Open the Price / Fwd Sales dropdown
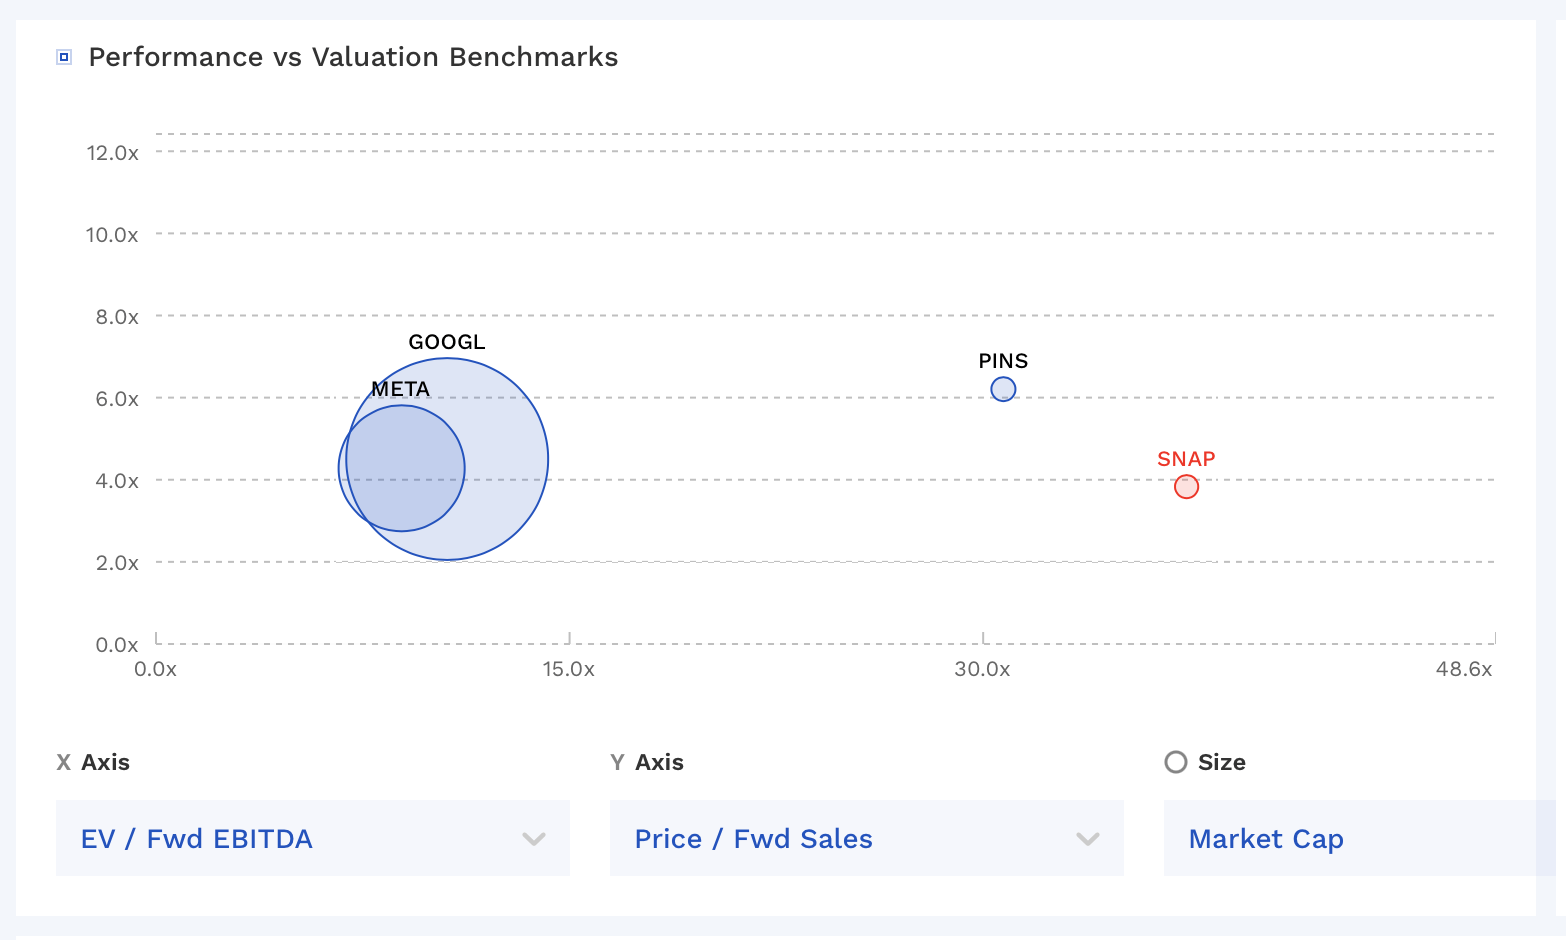 click(x=866, y=838)
